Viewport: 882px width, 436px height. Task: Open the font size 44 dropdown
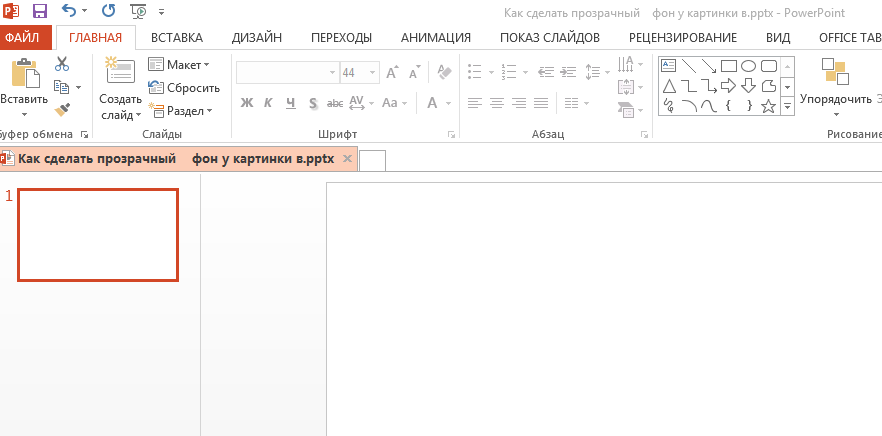tap(372, 73)
